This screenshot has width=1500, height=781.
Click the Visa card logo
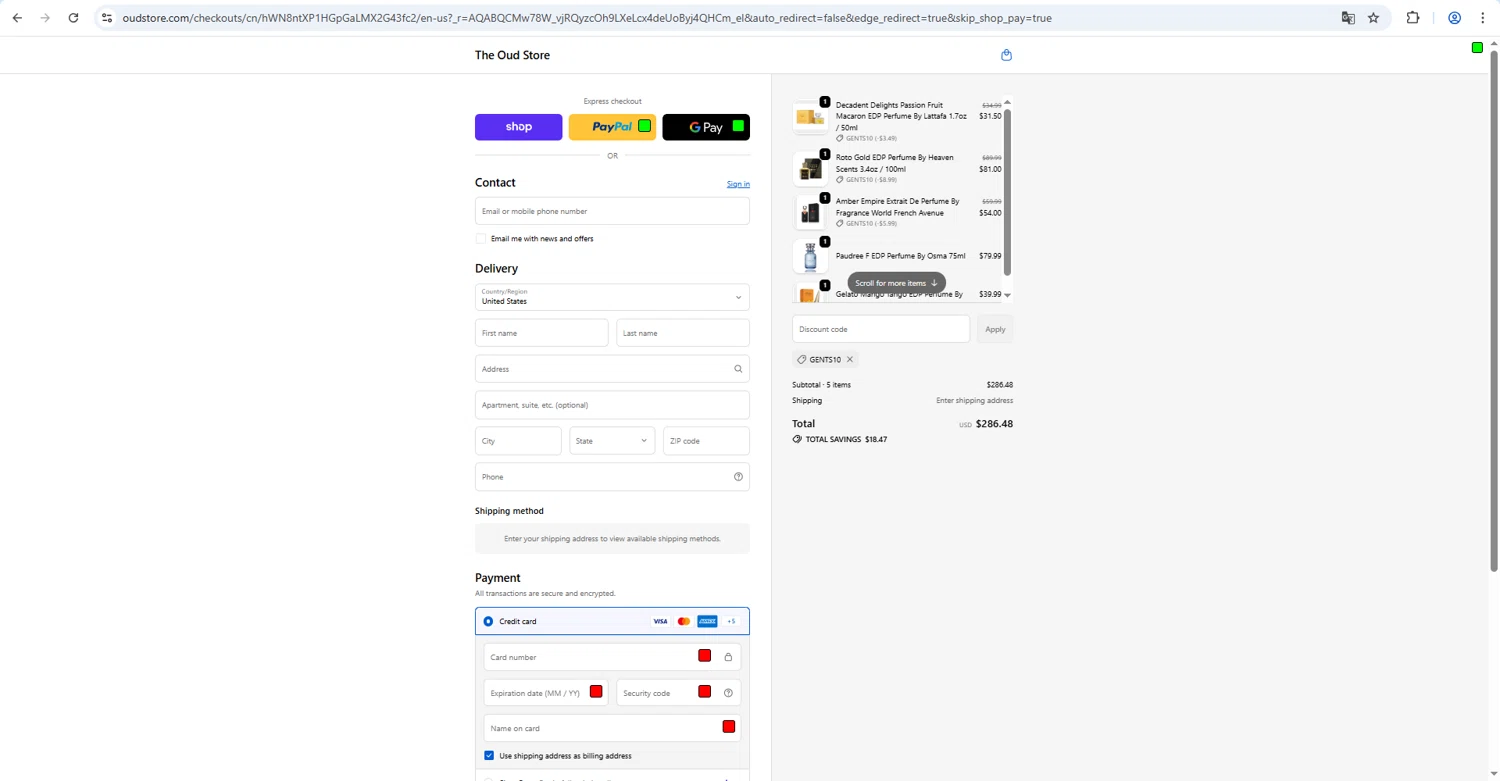[x=660, y=621]
